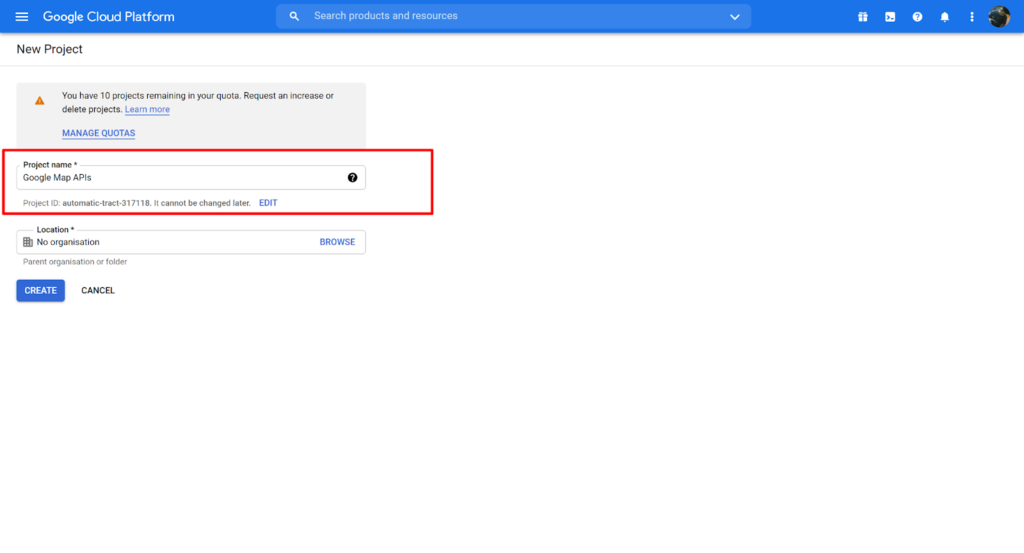Viewport: 1024px width, 553px height.
Task: Open the hamburger navigation menu
Action: tap(22, 16)
